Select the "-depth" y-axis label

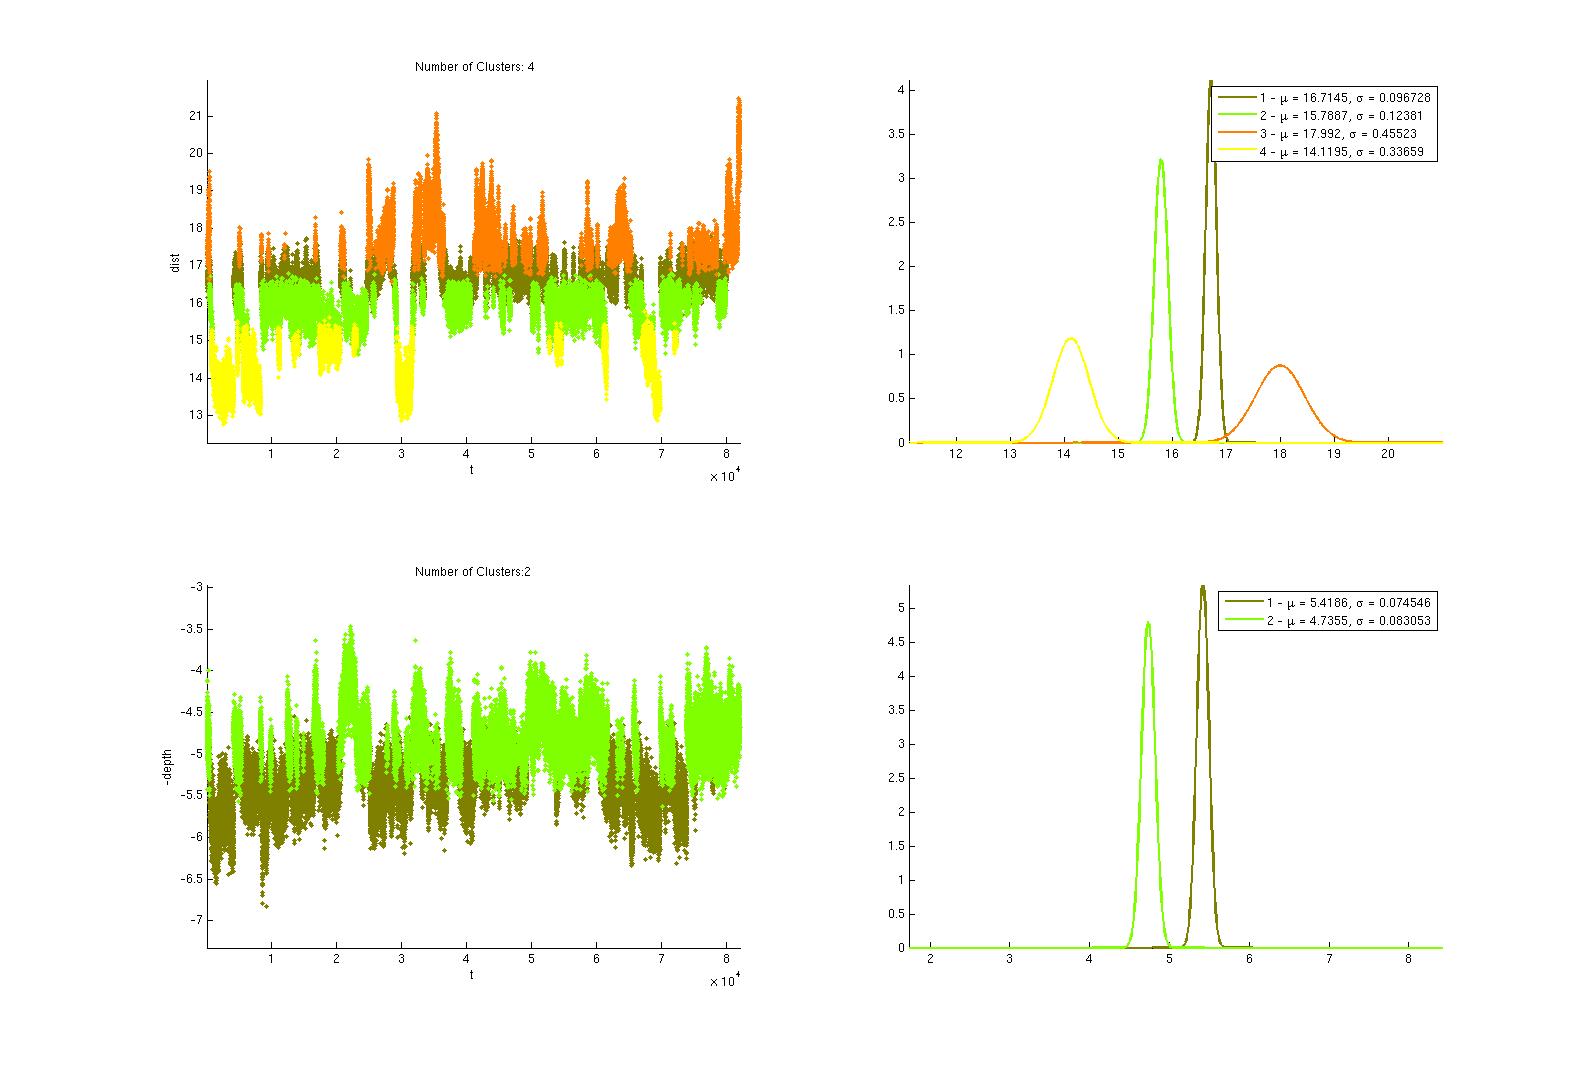pyautogui.click(x=167, y=767)
